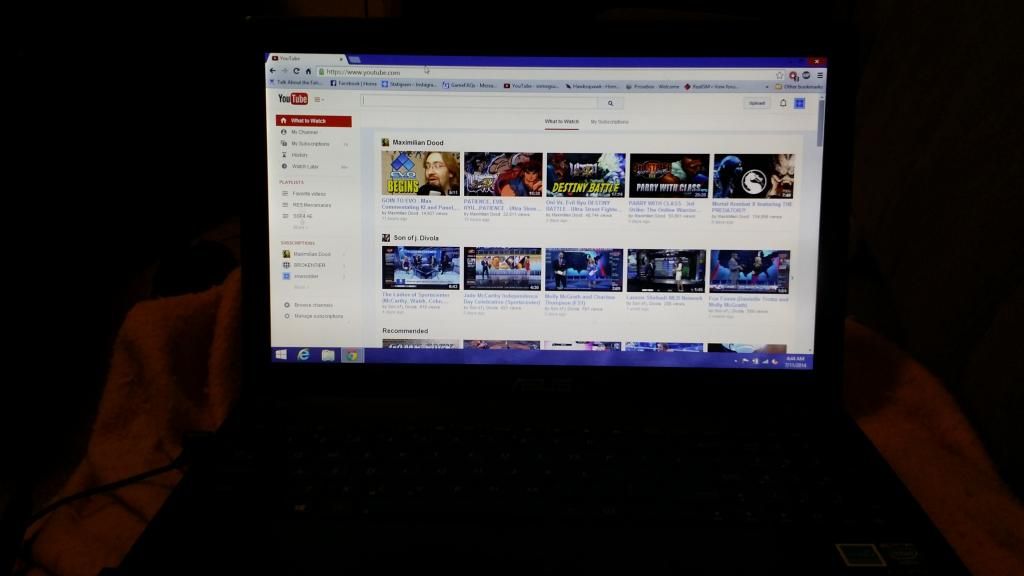Reload the page with the refresh icon
The width and height of the screenshot is (1024, 576).
[297, 72]
